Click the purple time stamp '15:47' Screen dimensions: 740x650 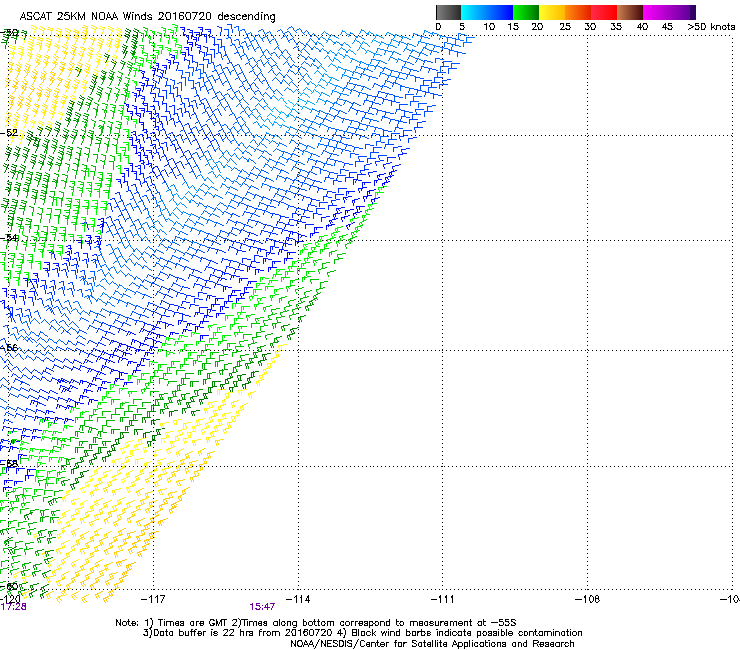tap(262, 607)
